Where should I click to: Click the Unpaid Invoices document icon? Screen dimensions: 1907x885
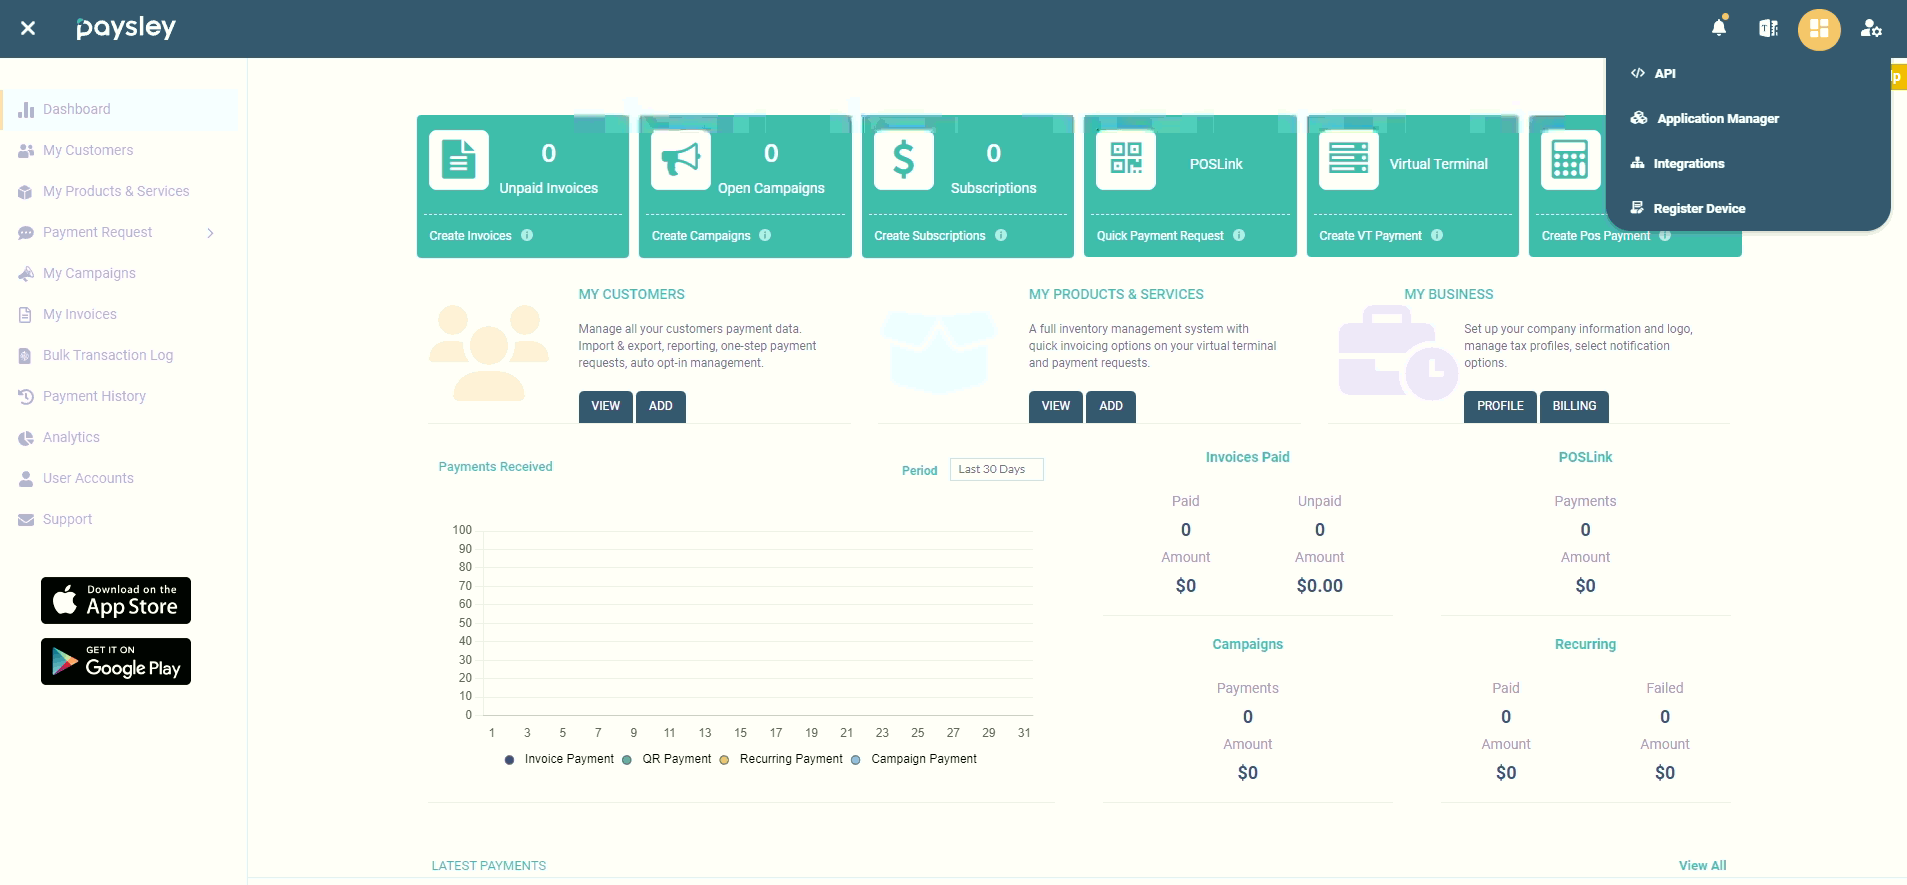click(x=459, y=160)
